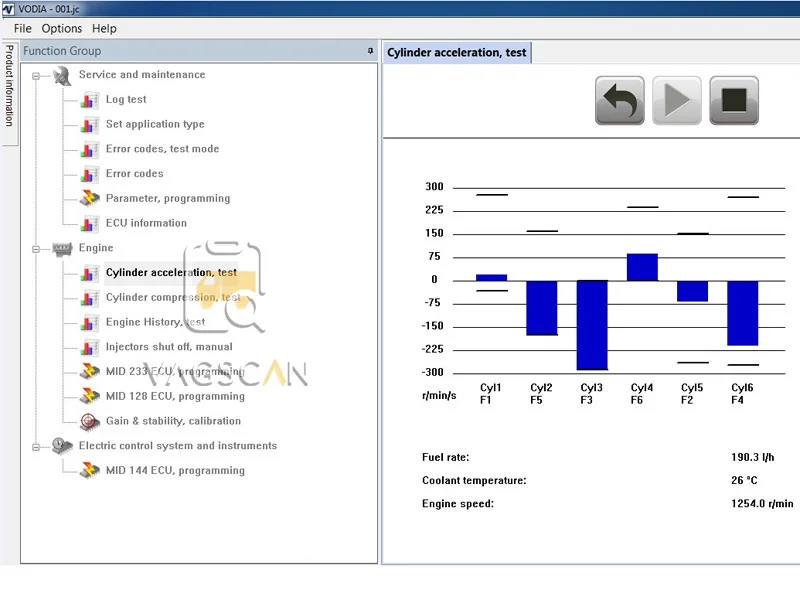Click the MID 144 ECU programming icon
Screen dimensions: 800x600
89,470
